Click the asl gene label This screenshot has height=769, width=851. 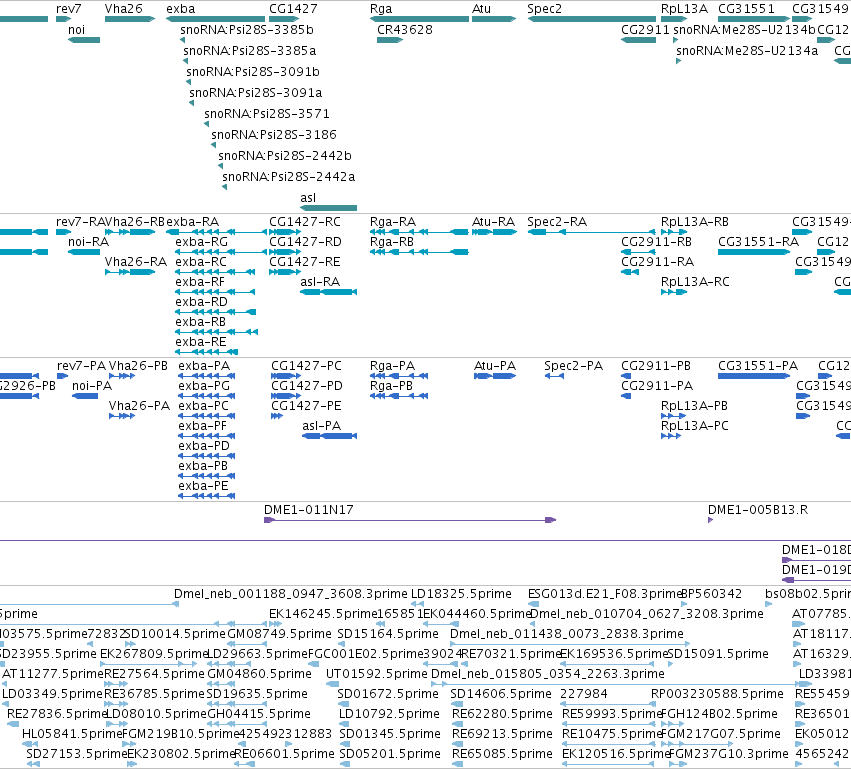coord(308,198)
